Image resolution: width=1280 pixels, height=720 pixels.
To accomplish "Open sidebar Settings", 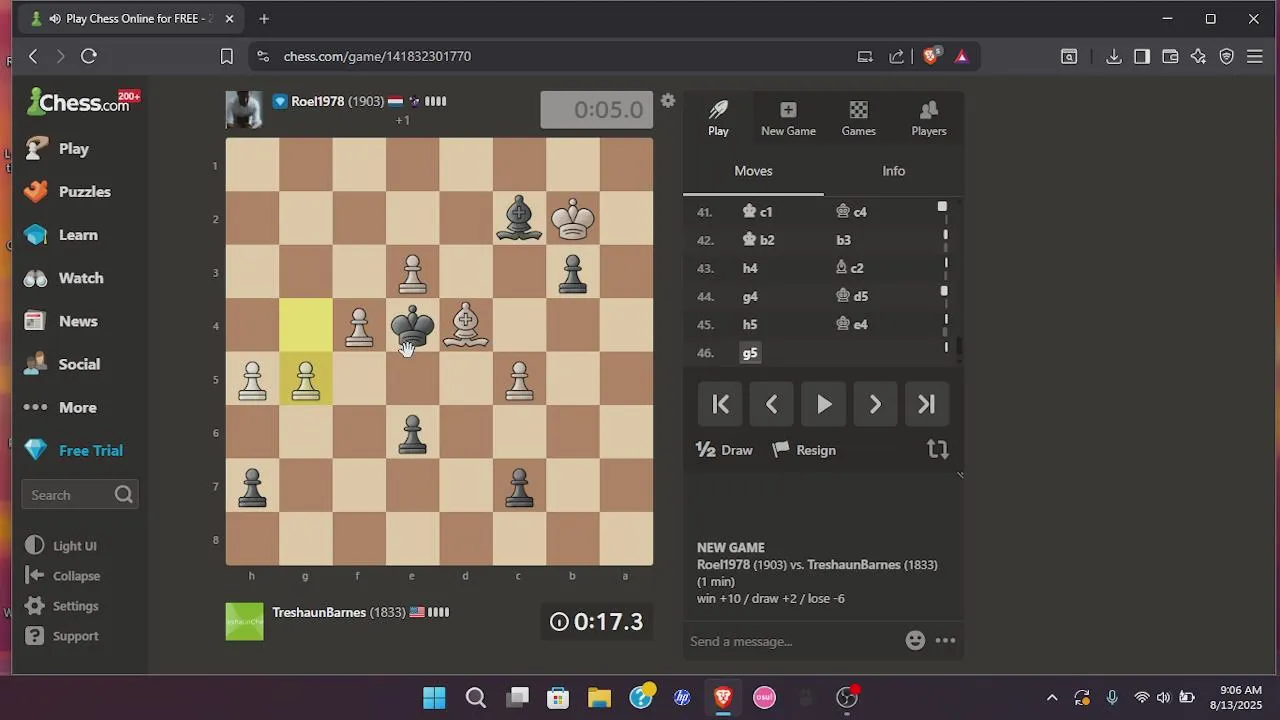I will point(62,606).
